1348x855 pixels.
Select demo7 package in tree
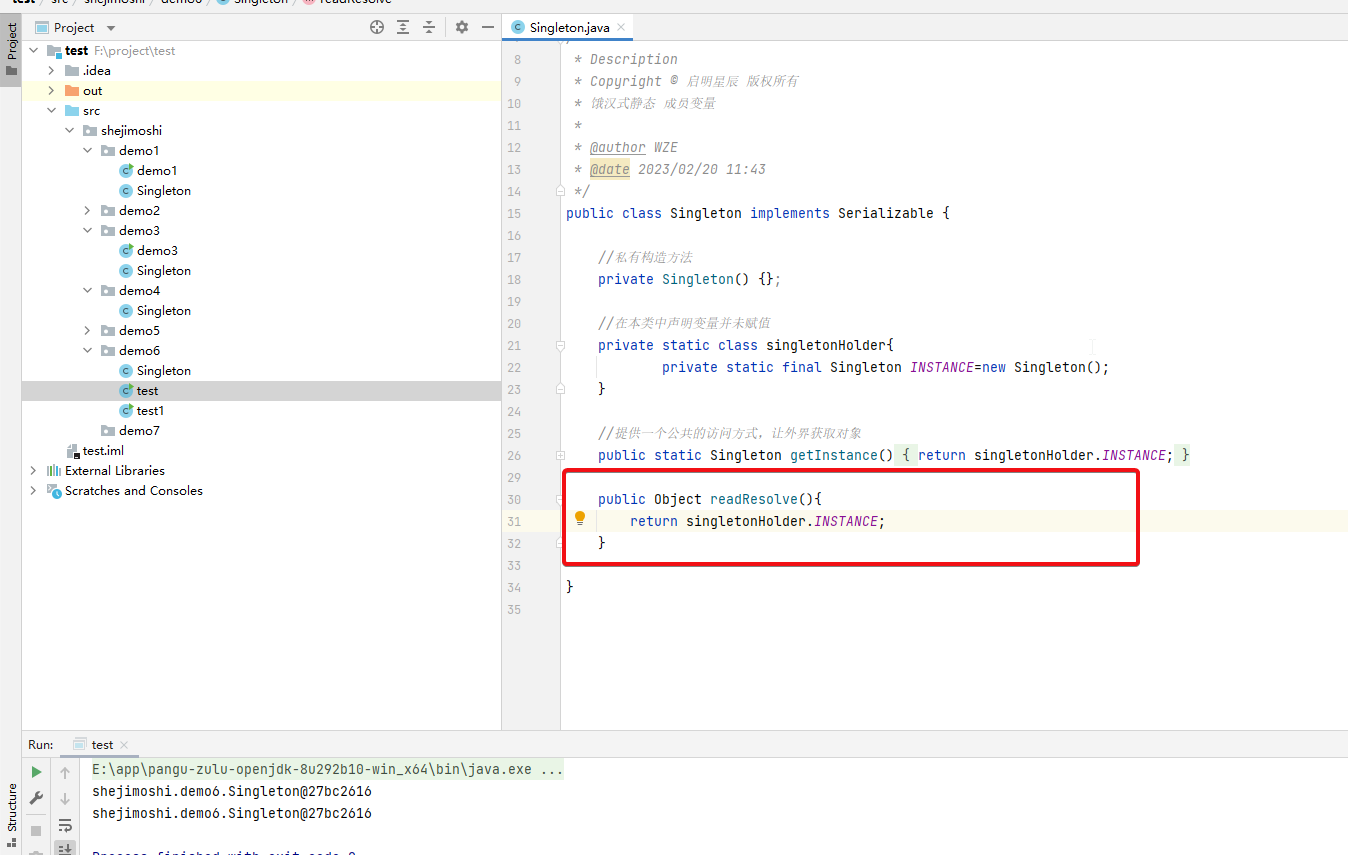coord(139,431)
